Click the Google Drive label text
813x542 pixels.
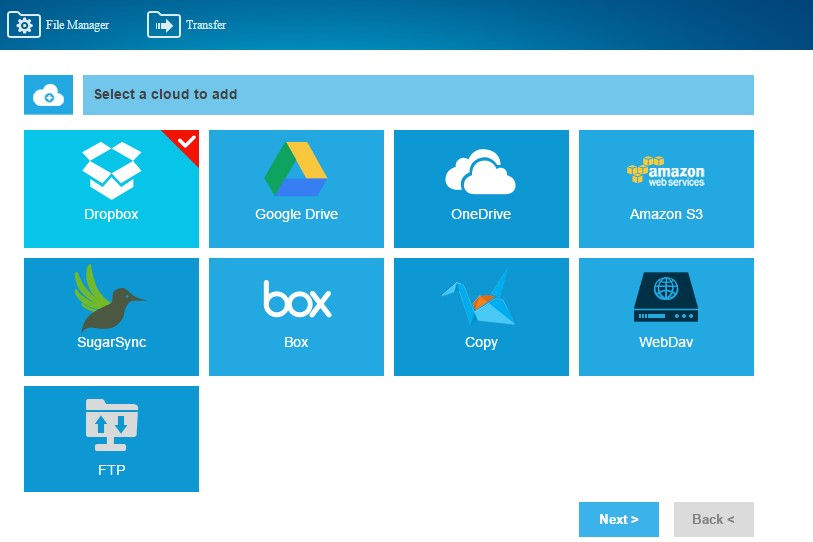pyautogui.click(x=296, y=214)
